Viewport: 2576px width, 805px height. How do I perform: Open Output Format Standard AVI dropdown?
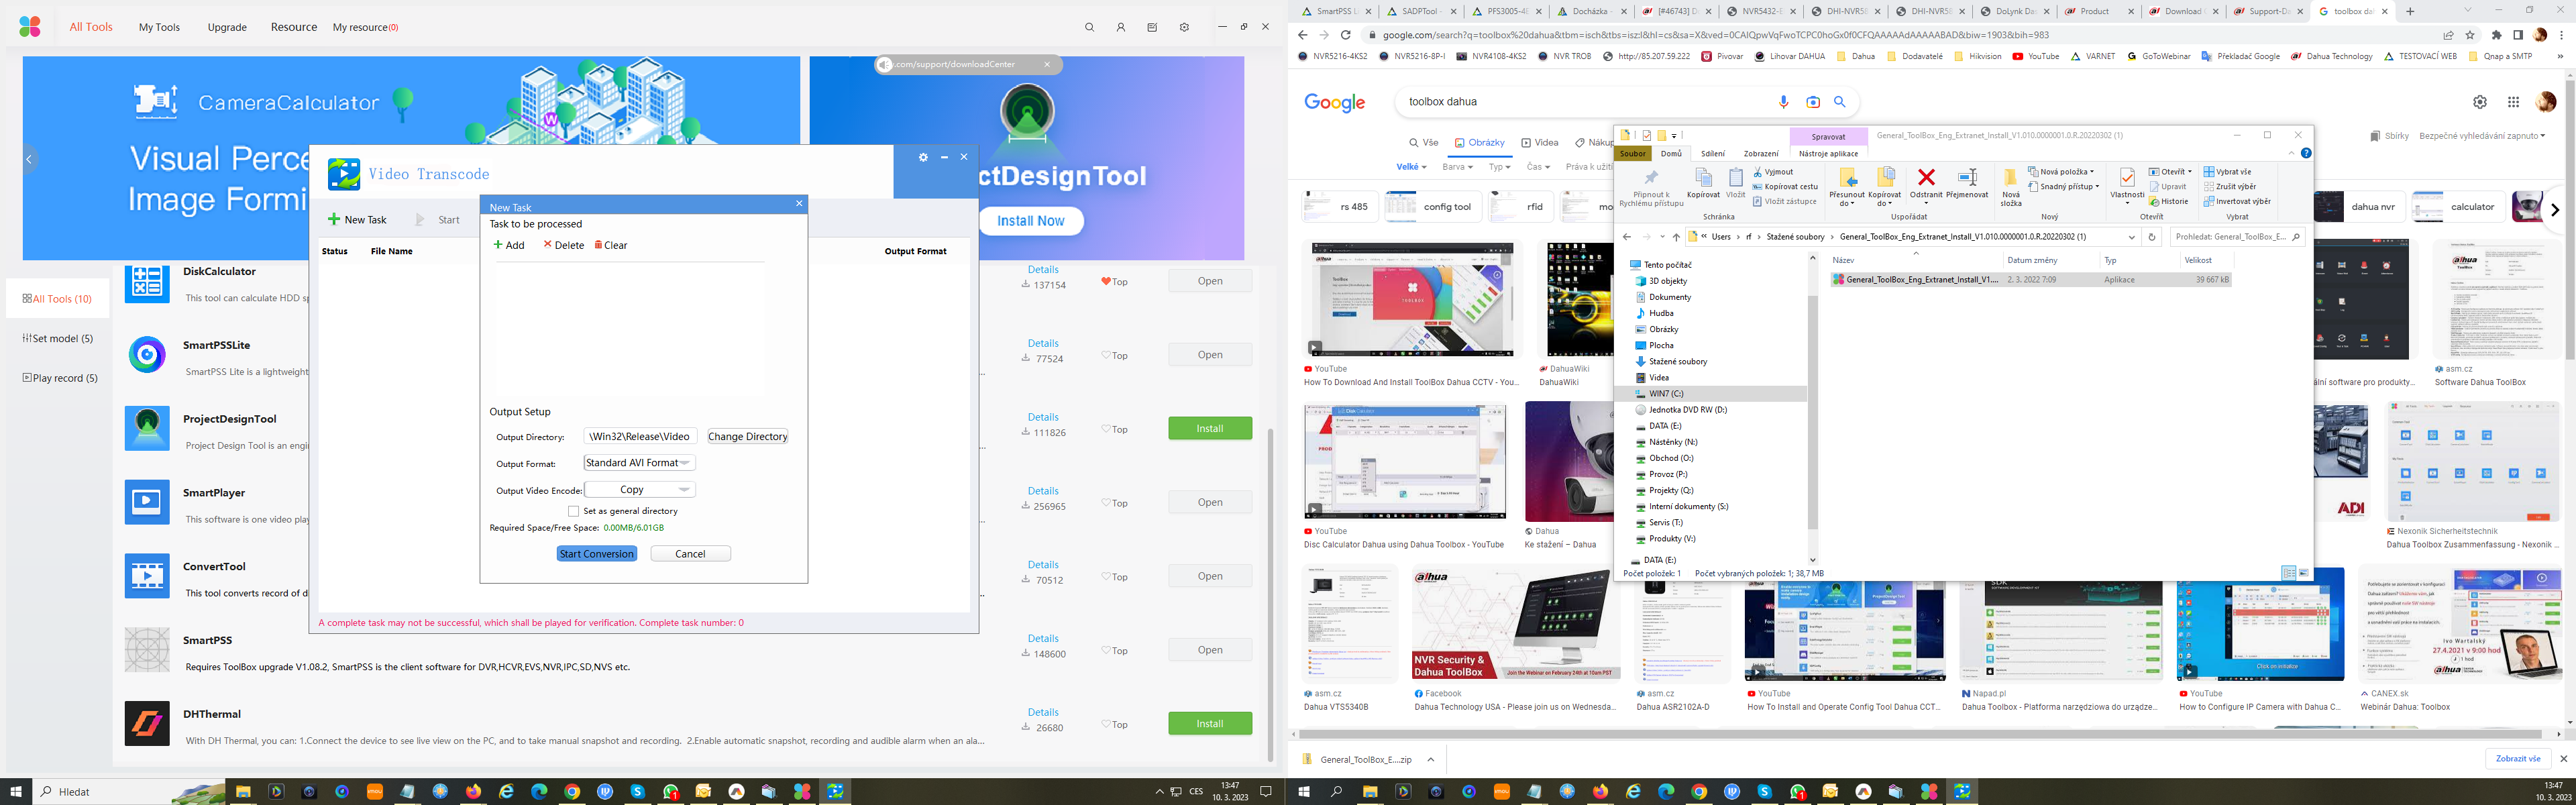(640, 463)
